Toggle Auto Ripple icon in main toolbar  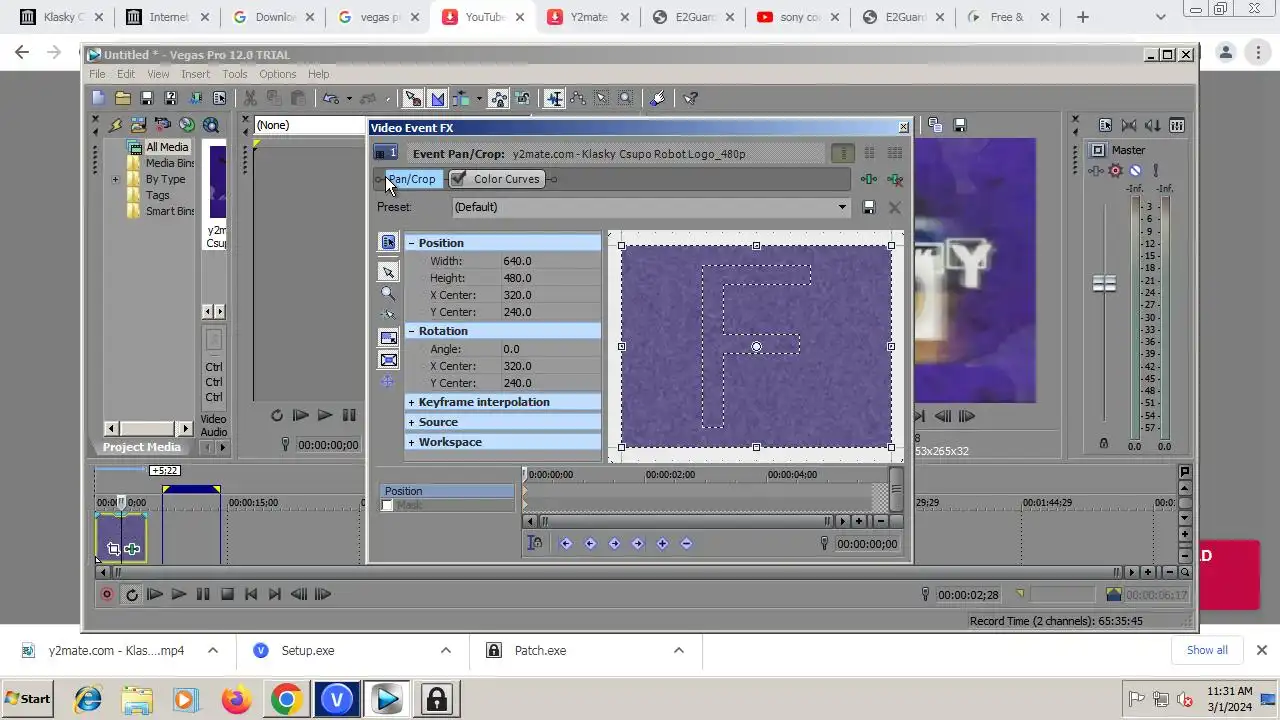[x=461, y=98]
